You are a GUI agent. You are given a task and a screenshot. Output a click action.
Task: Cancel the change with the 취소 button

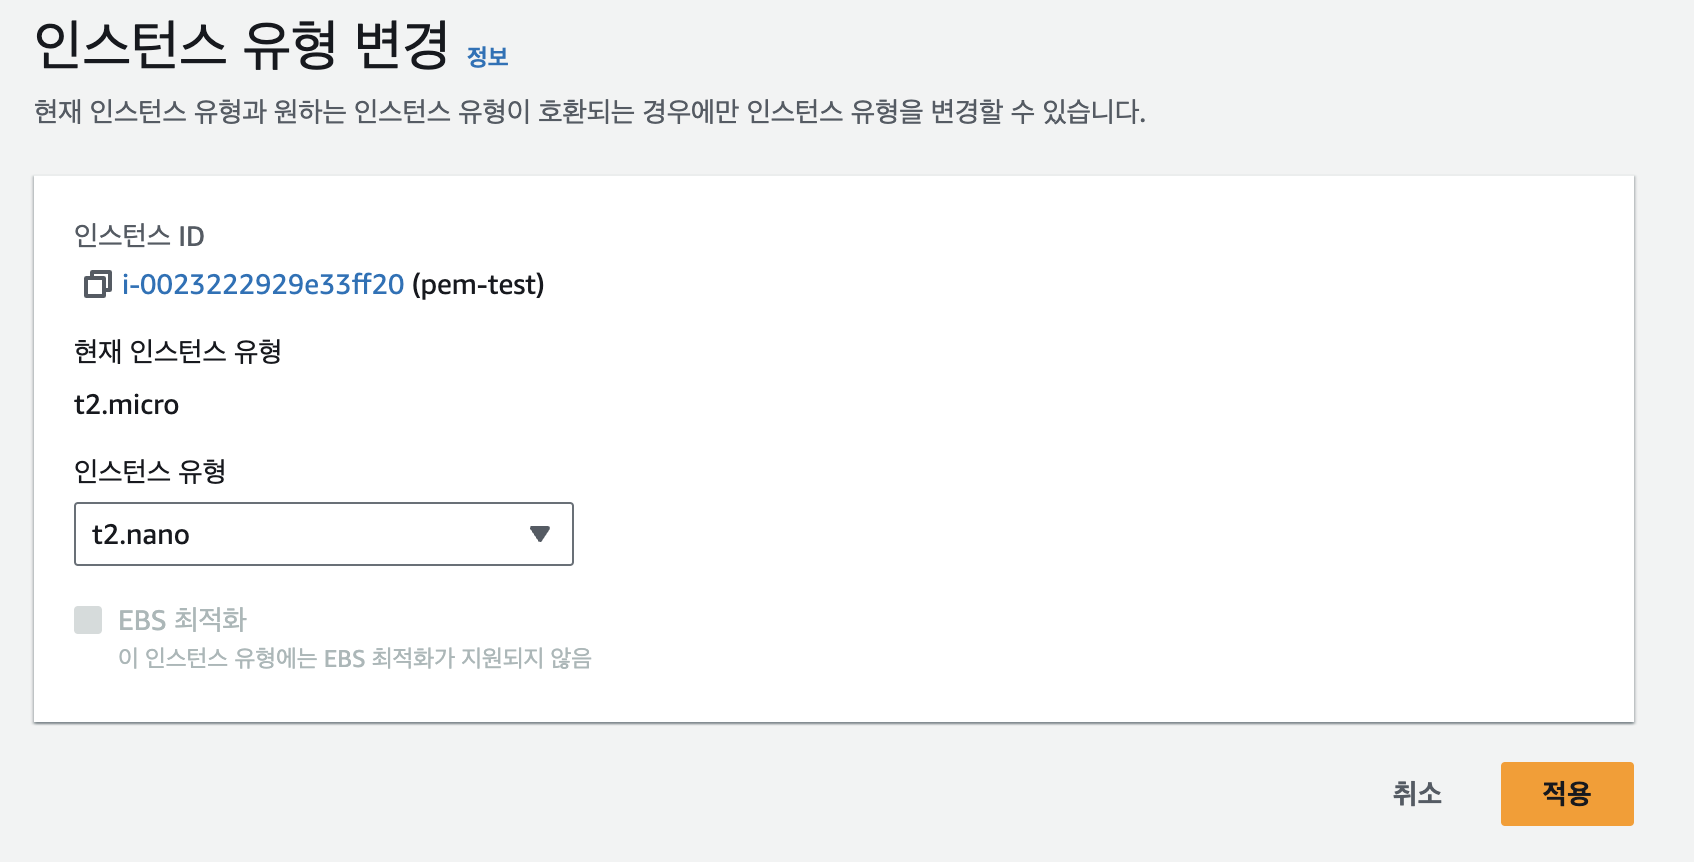point(1417,794)
